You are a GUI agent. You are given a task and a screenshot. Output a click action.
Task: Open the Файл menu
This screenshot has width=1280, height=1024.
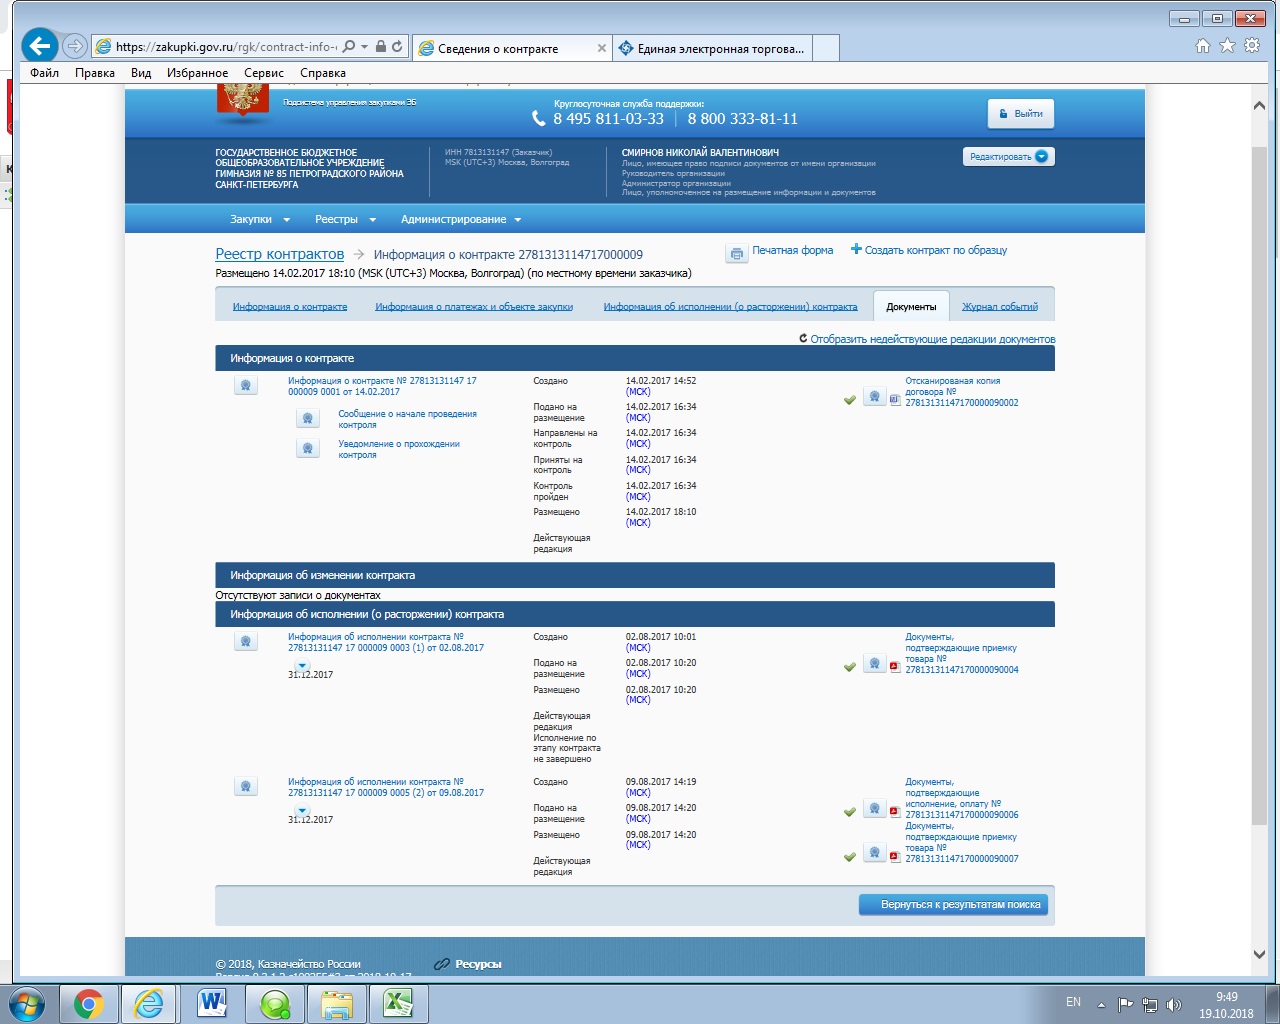coord(44,73)
